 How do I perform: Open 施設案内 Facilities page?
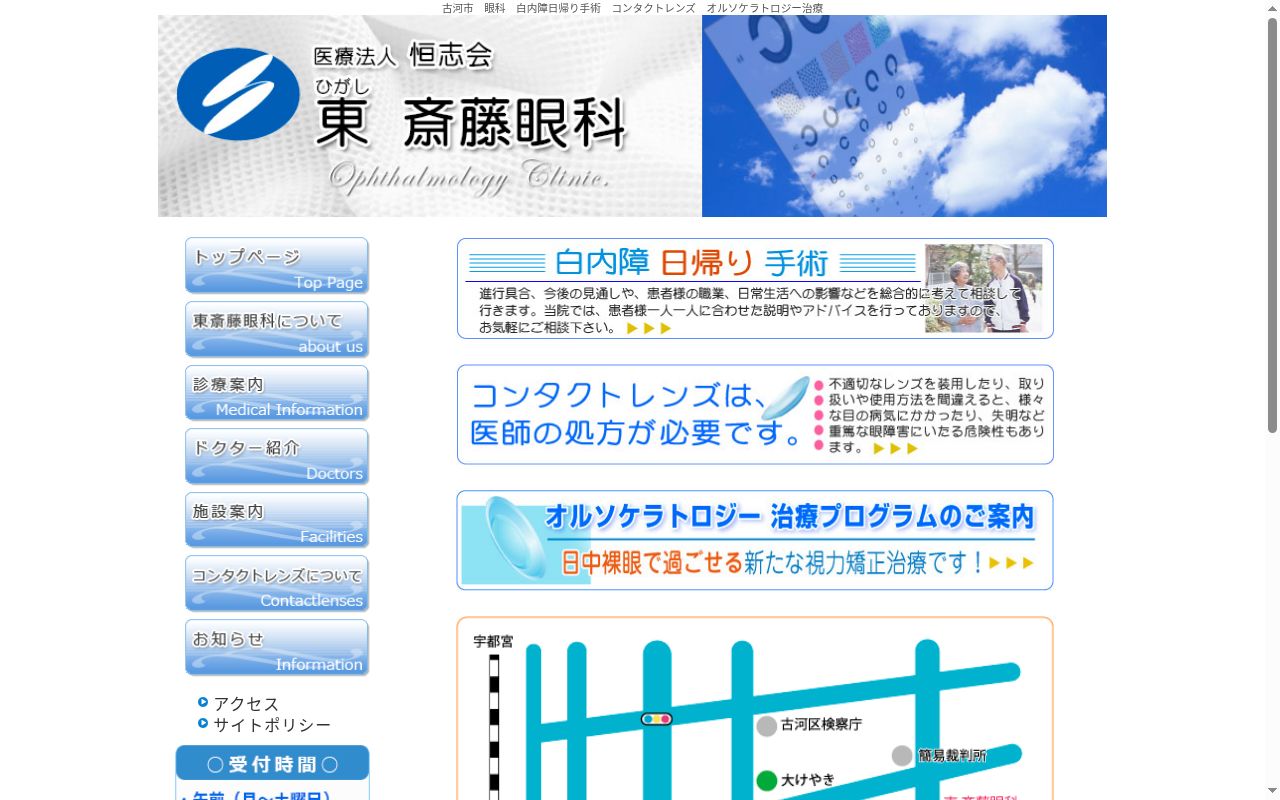point(277,520)
